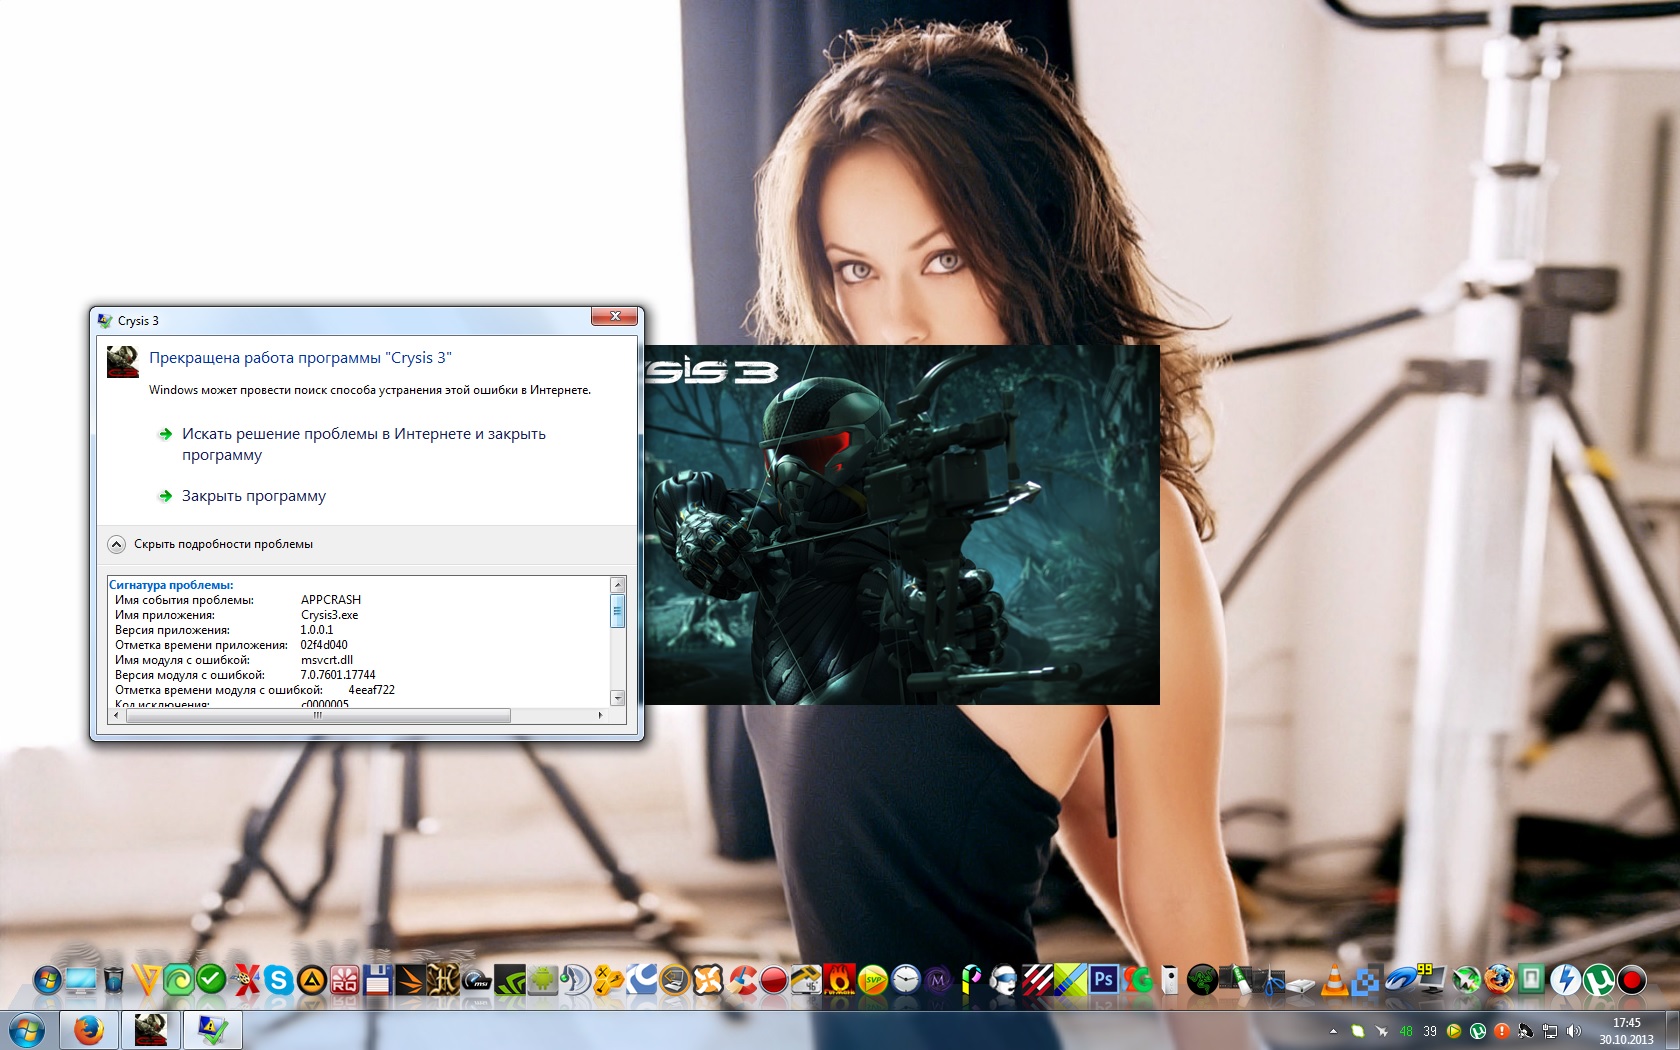Open the headset-with-goggles dock icon

1004,981
